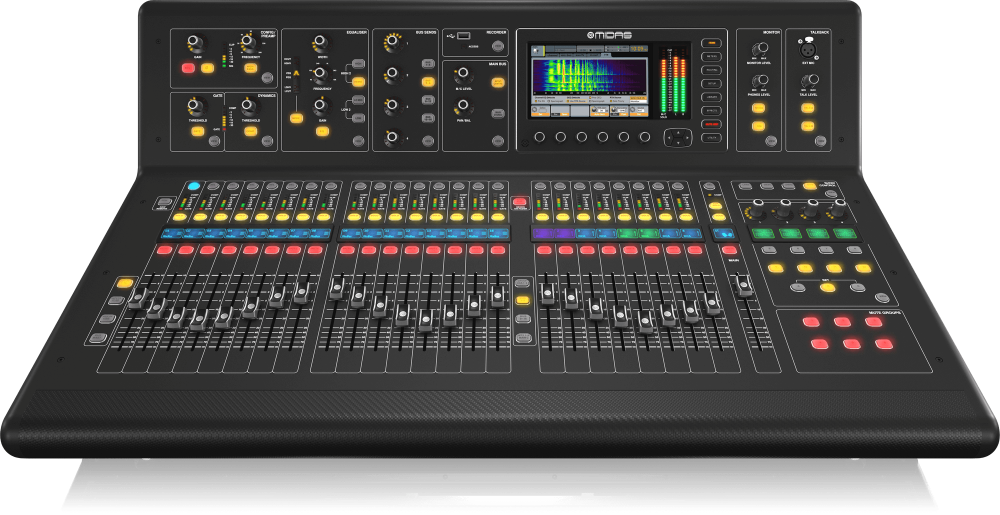1000x515 pixels.
Task: Click the first assign knob above green displays
Action: 757,207
